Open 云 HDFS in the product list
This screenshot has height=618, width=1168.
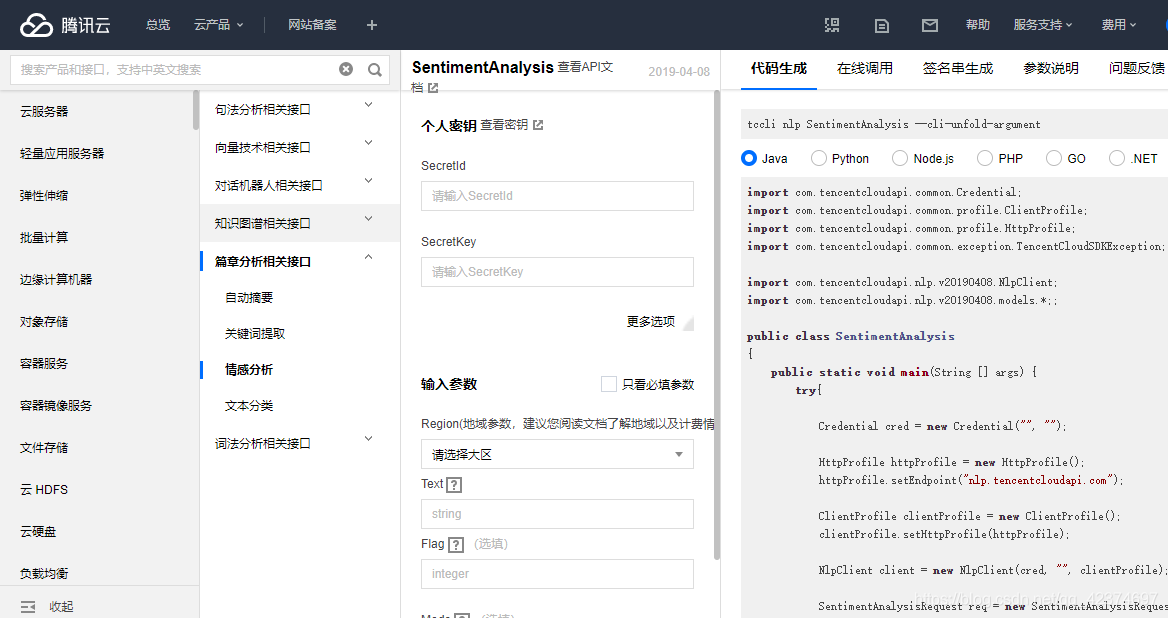click(44, 490)
